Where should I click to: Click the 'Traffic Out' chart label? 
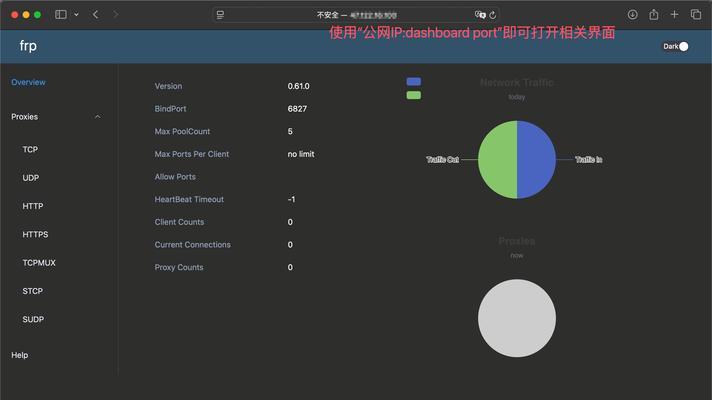click(x=442, y=159)
